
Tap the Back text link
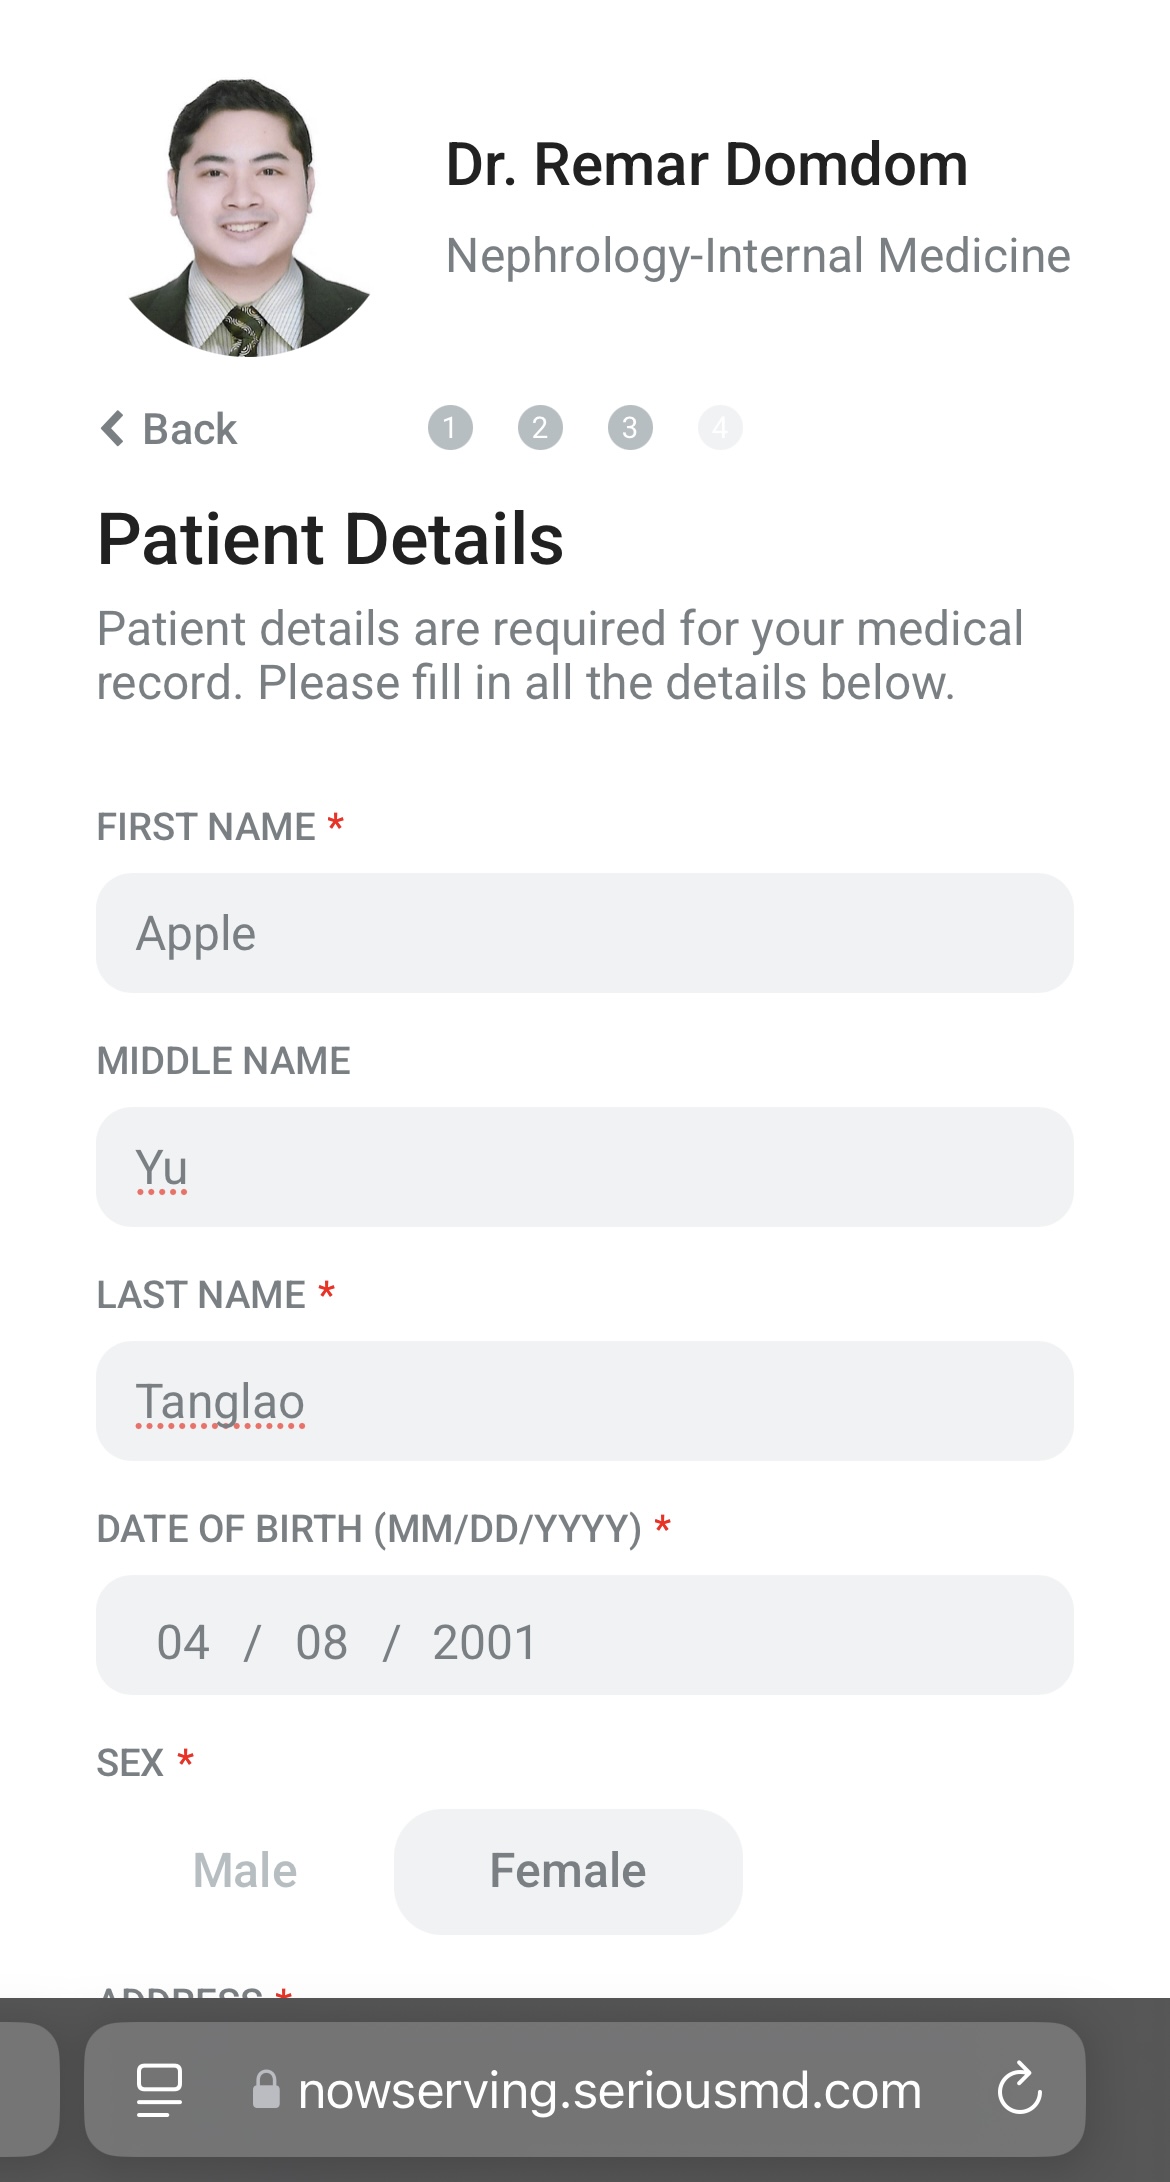(190, 429)
